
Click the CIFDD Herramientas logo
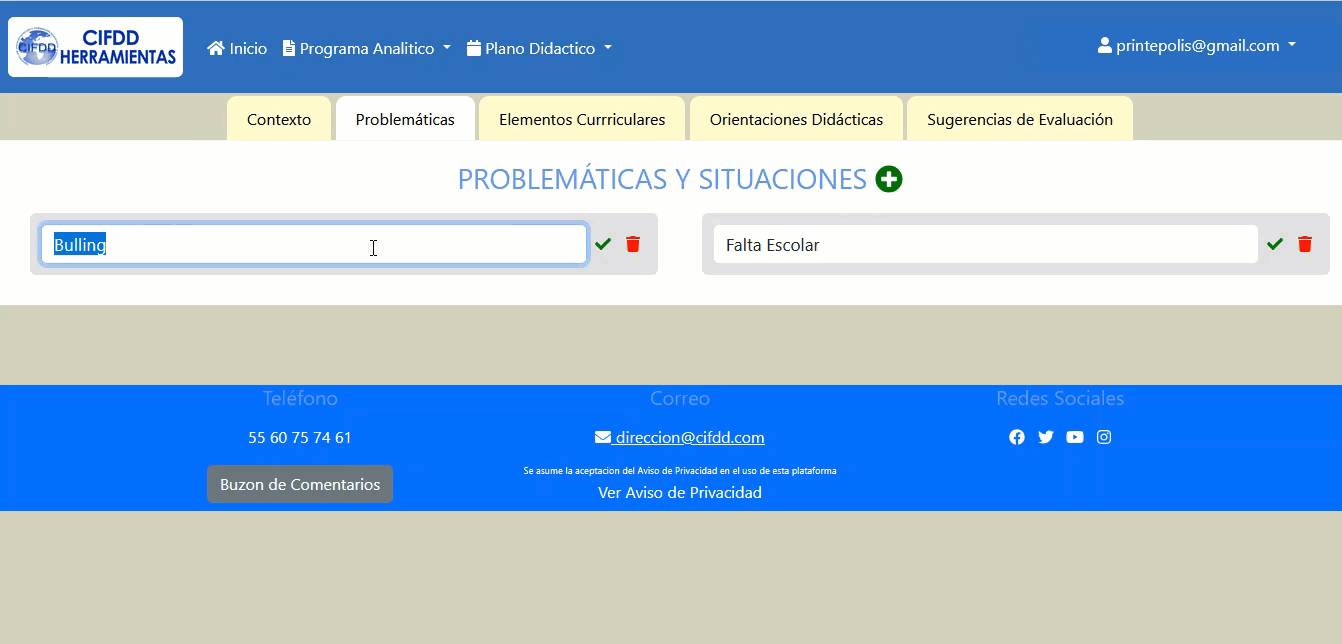[x=96, y=47]
